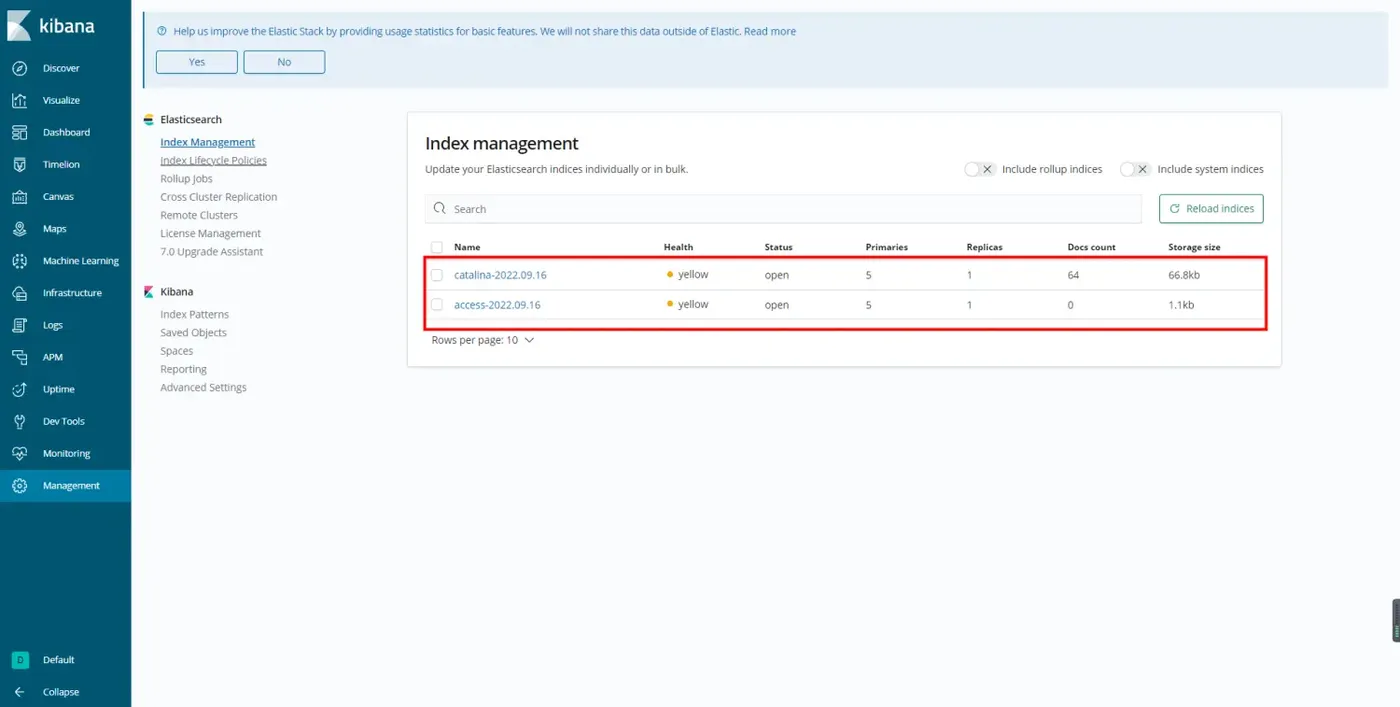The width and height of the screenshot is (1400, 707).
Task: Sort by the Name column header
Action: [467, 247]
